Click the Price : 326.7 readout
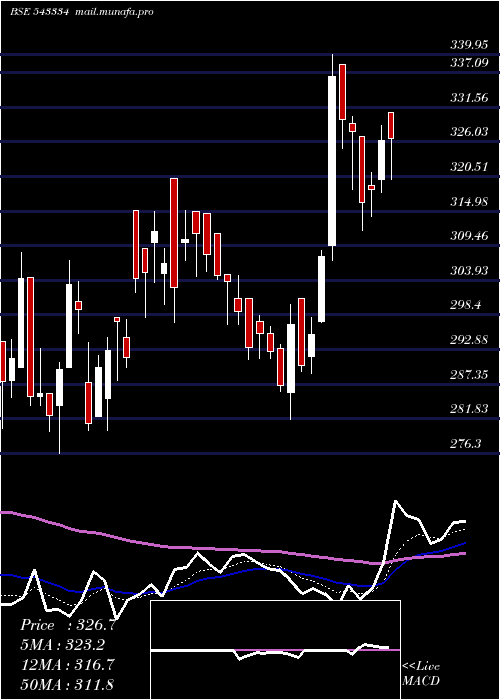Viewport: 500px width, 700px height. click(68, 625)
